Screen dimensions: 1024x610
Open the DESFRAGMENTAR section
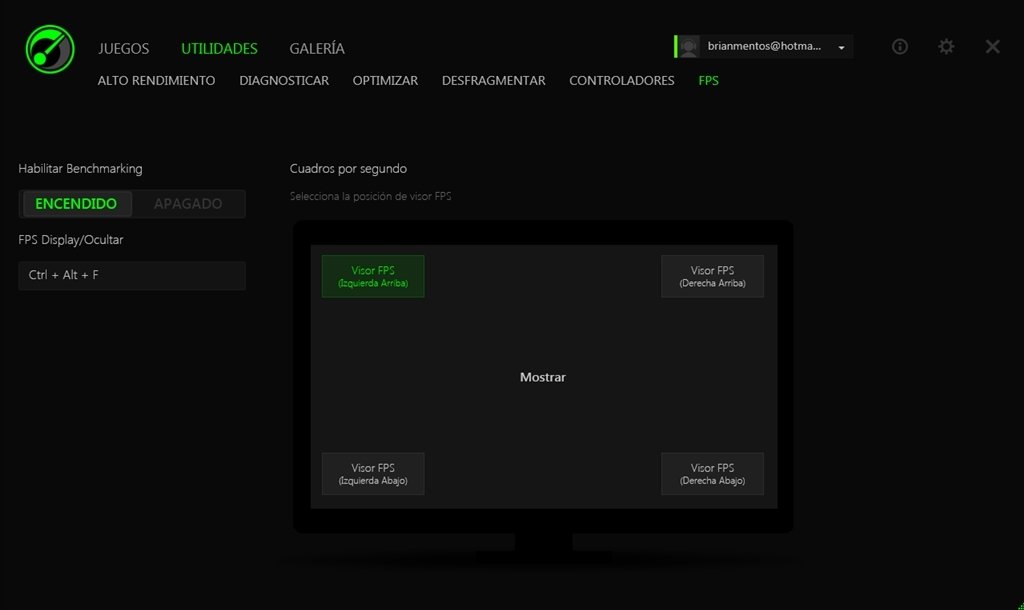click(494, 80)
